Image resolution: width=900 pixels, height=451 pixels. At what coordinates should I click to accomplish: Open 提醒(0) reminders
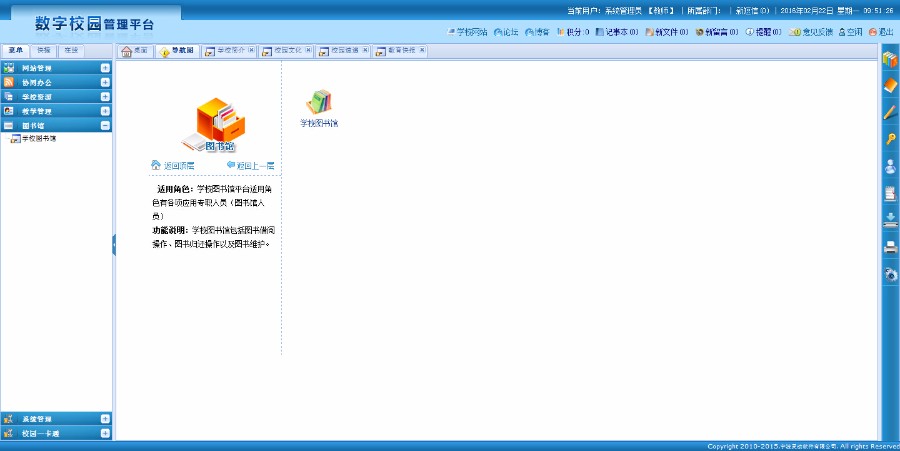tap(763, 32)
